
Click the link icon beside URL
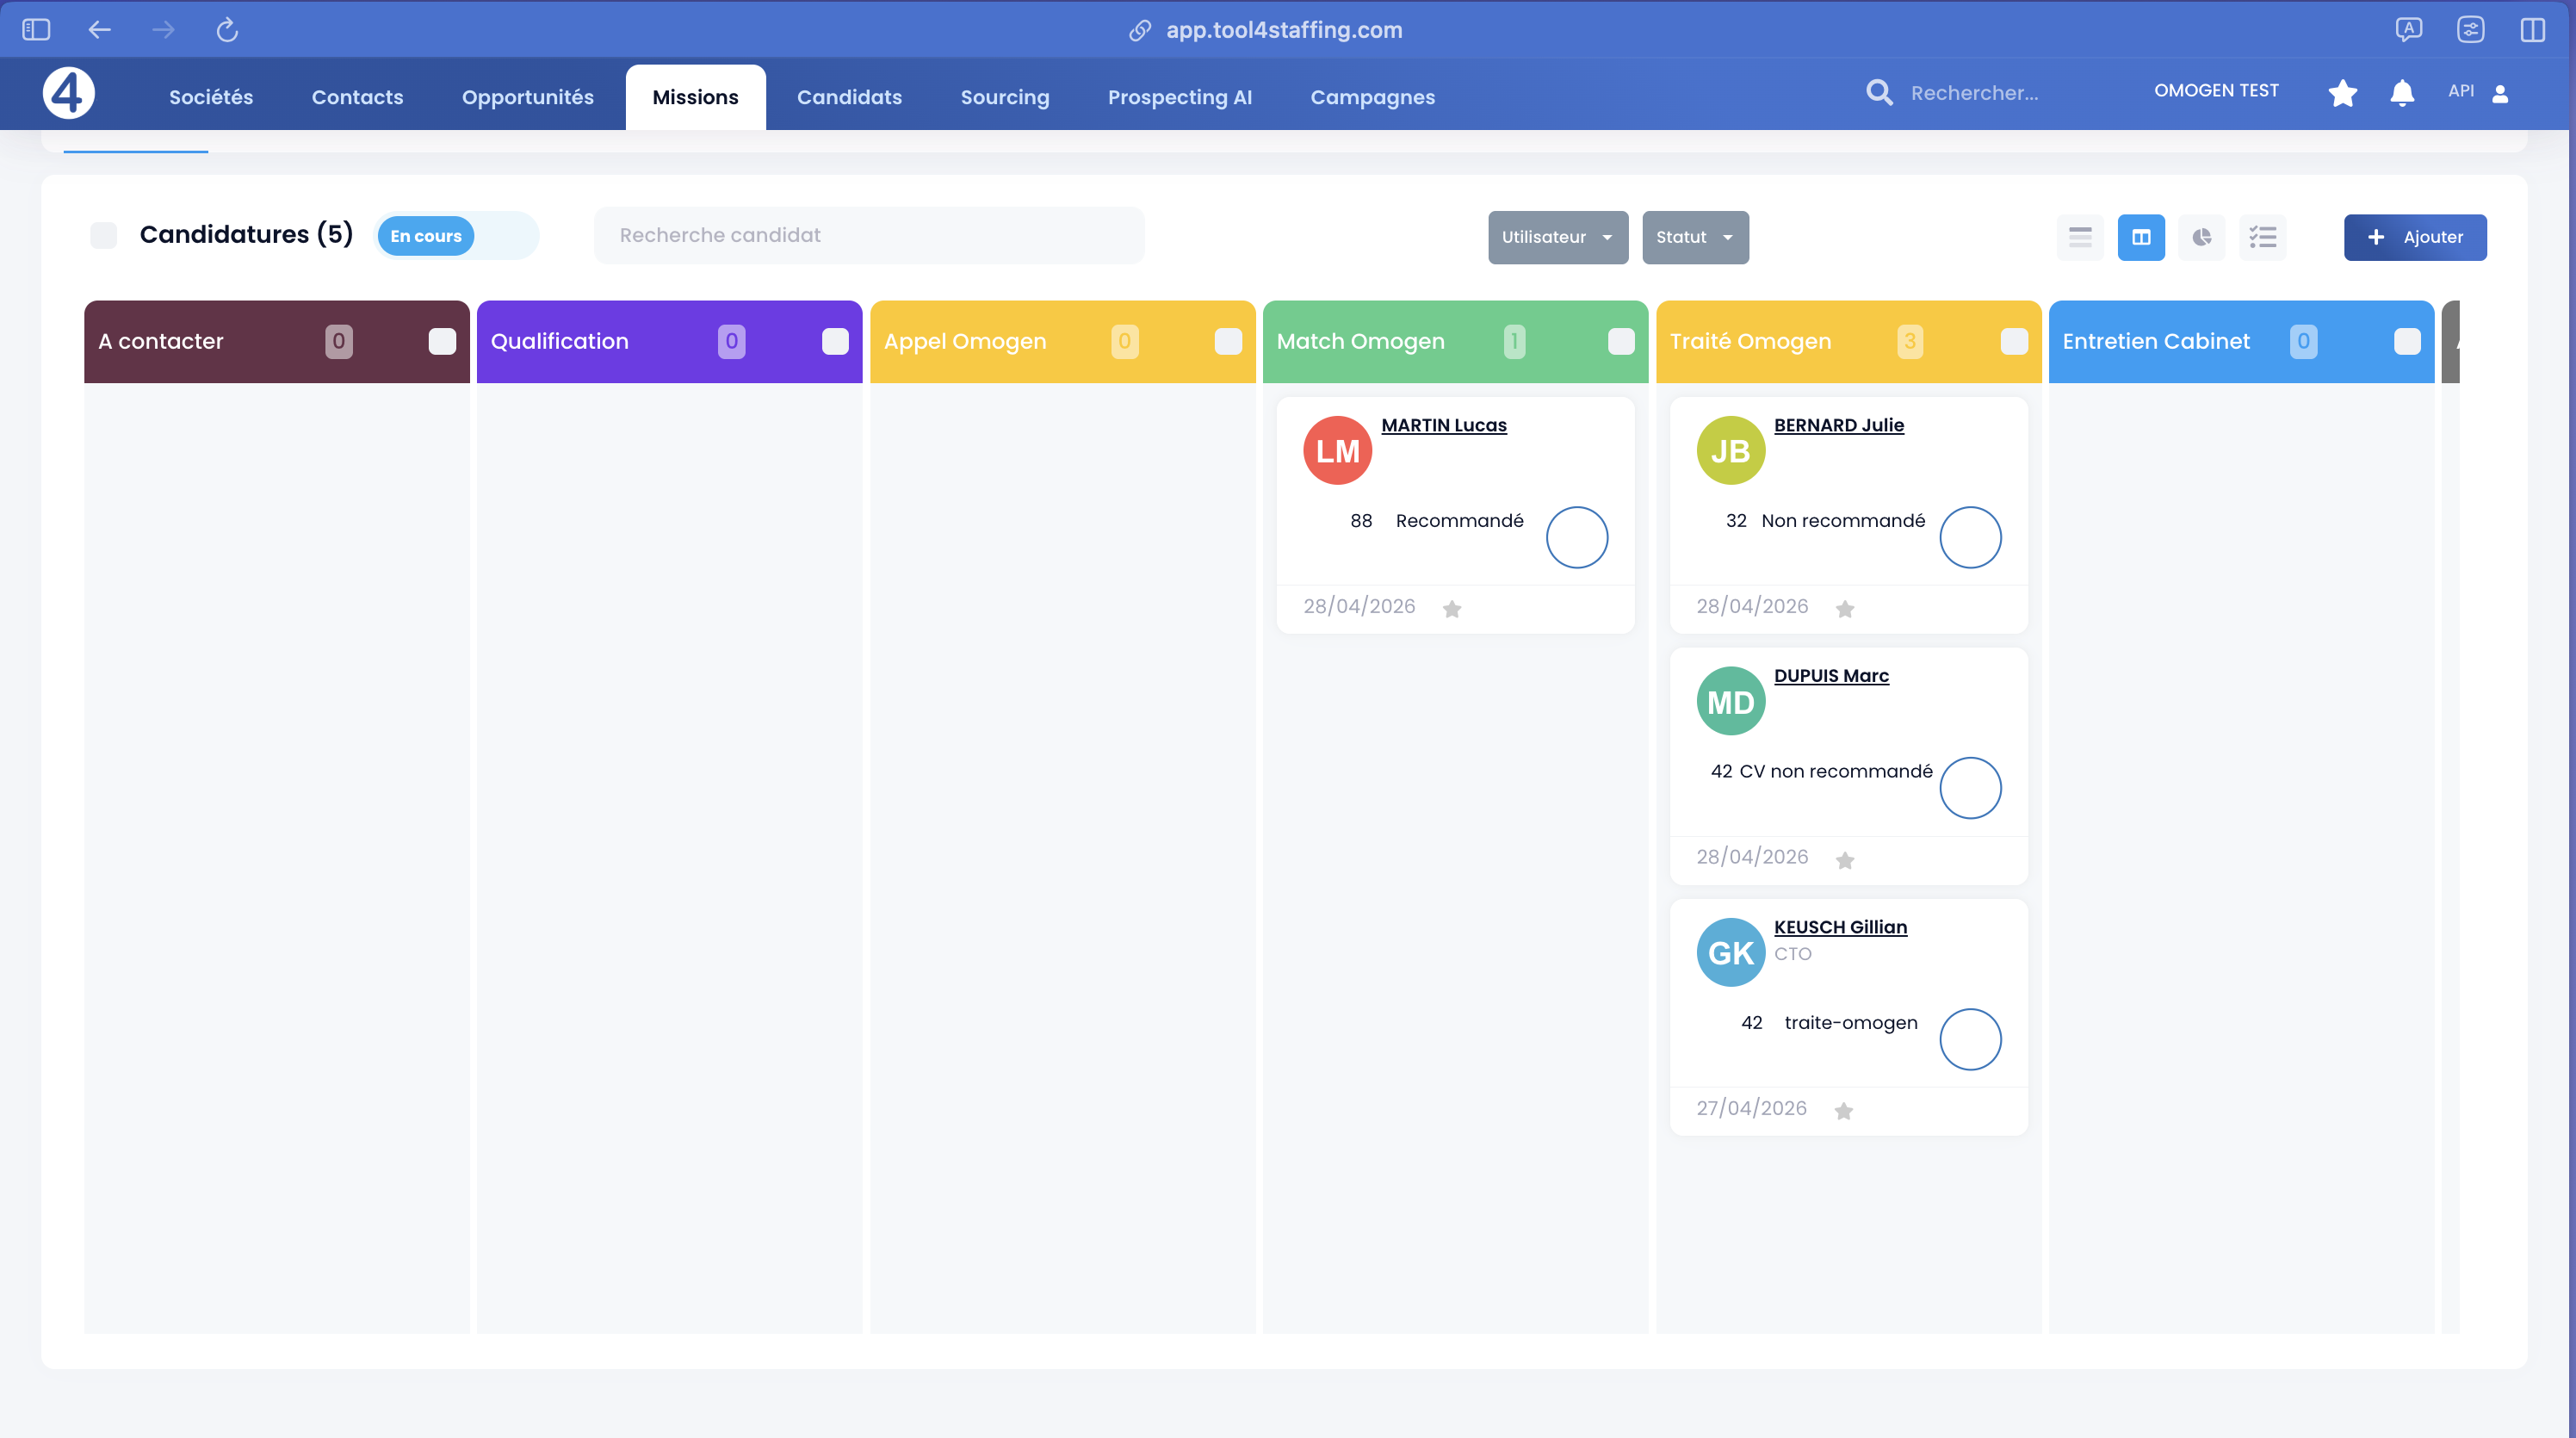pyautogui.click(x=1139, y=31)
